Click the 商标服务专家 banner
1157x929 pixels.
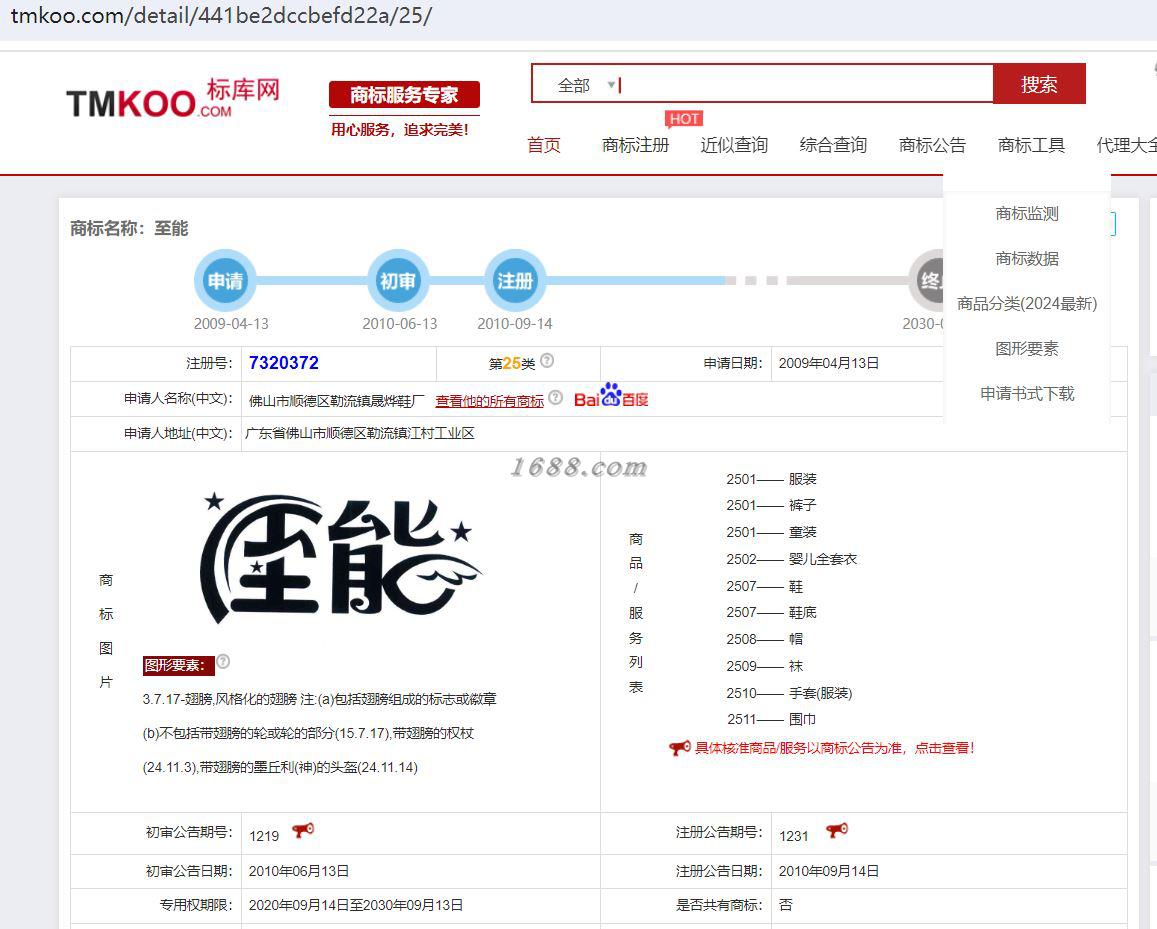point(404,95)
